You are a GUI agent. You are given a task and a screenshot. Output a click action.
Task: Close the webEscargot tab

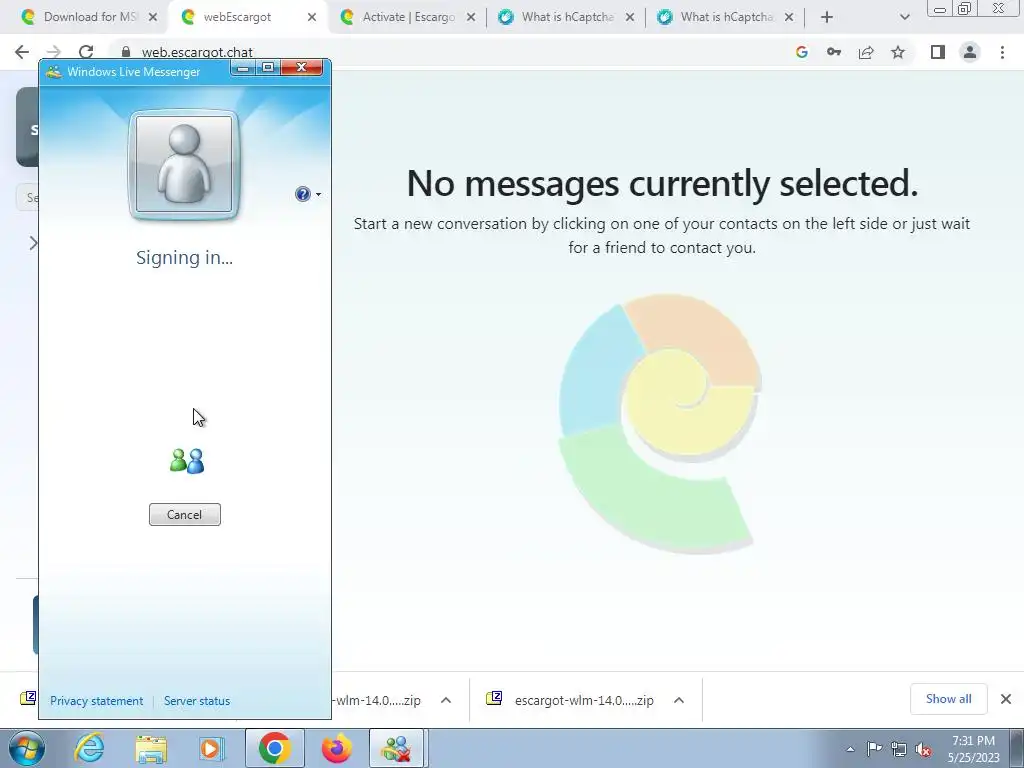312,17
